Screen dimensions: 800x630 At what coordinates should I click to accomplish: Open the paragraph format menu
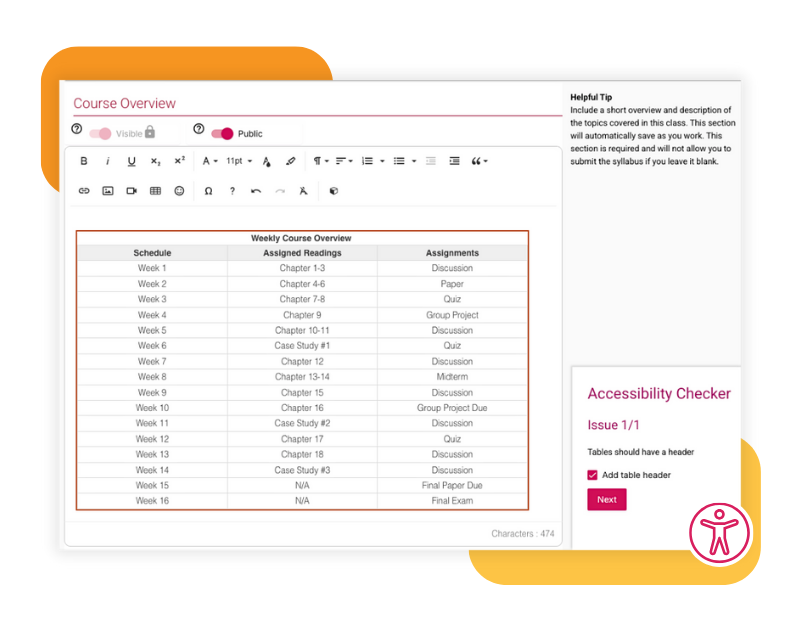coord(318,161)
